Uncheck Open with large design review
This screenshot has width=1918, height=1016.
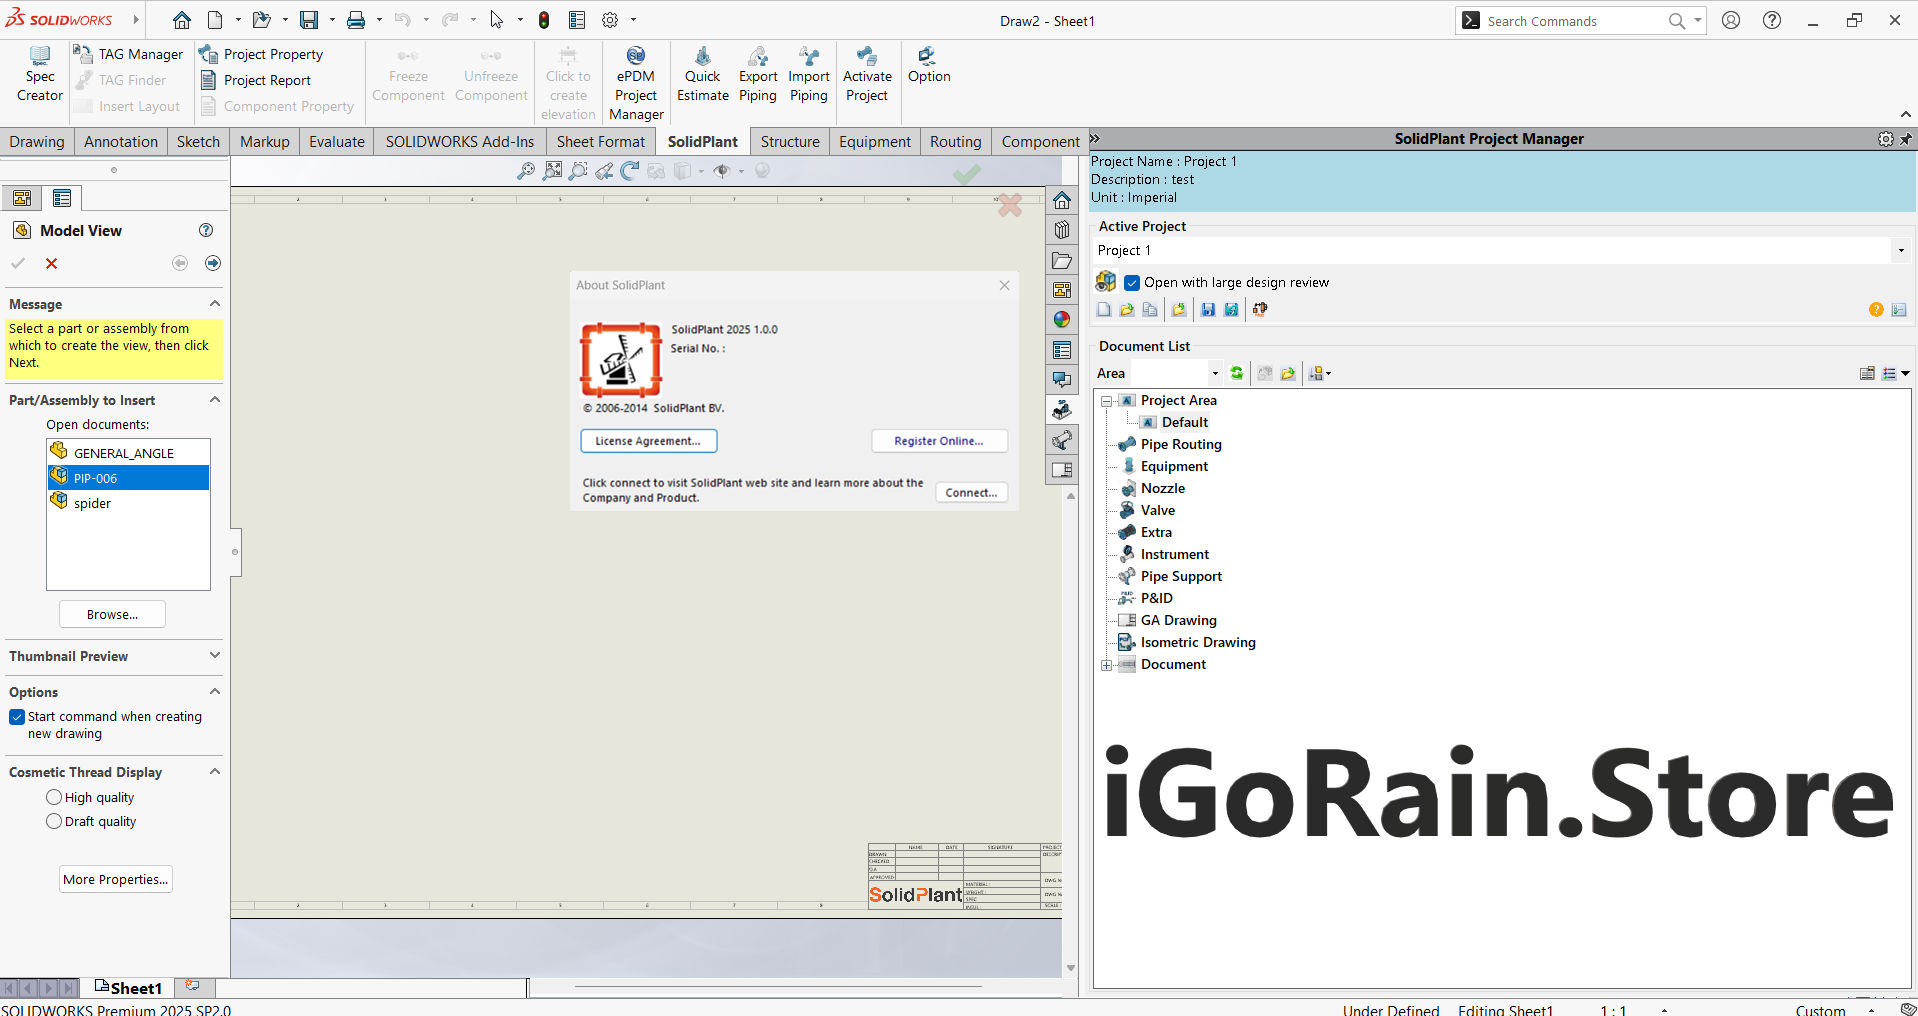(1132, 283)
